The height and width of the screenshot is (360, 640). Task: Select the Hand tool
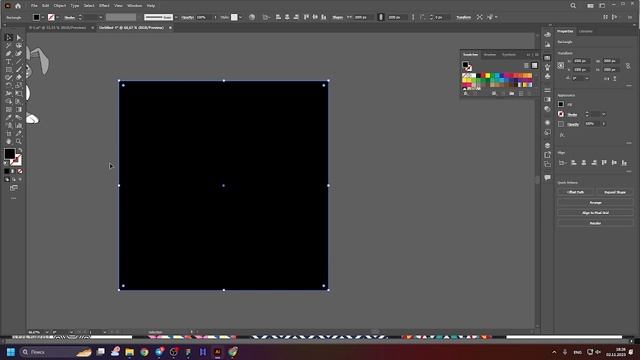tap(9, 141)
